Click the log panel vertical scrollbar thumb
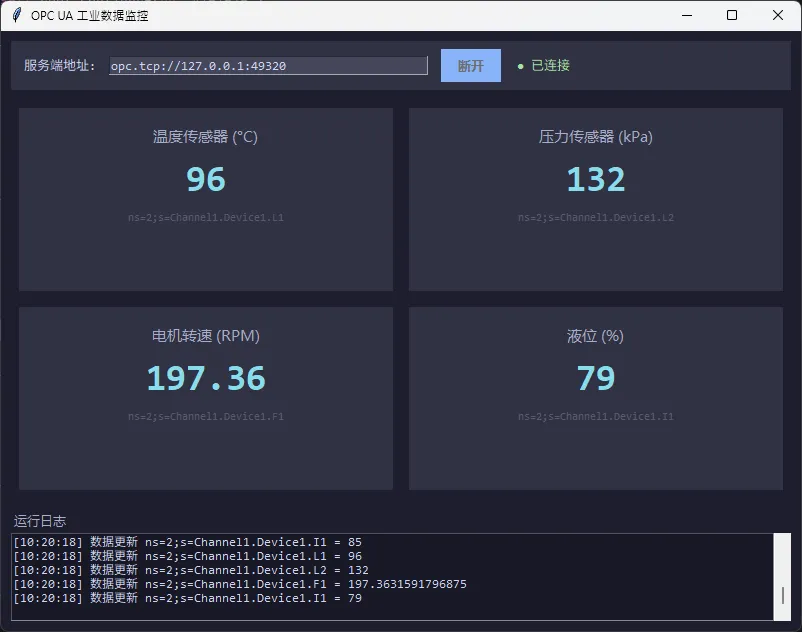This screenshot has width=802, height=632. pyautogui.click(x=783, y=596)
